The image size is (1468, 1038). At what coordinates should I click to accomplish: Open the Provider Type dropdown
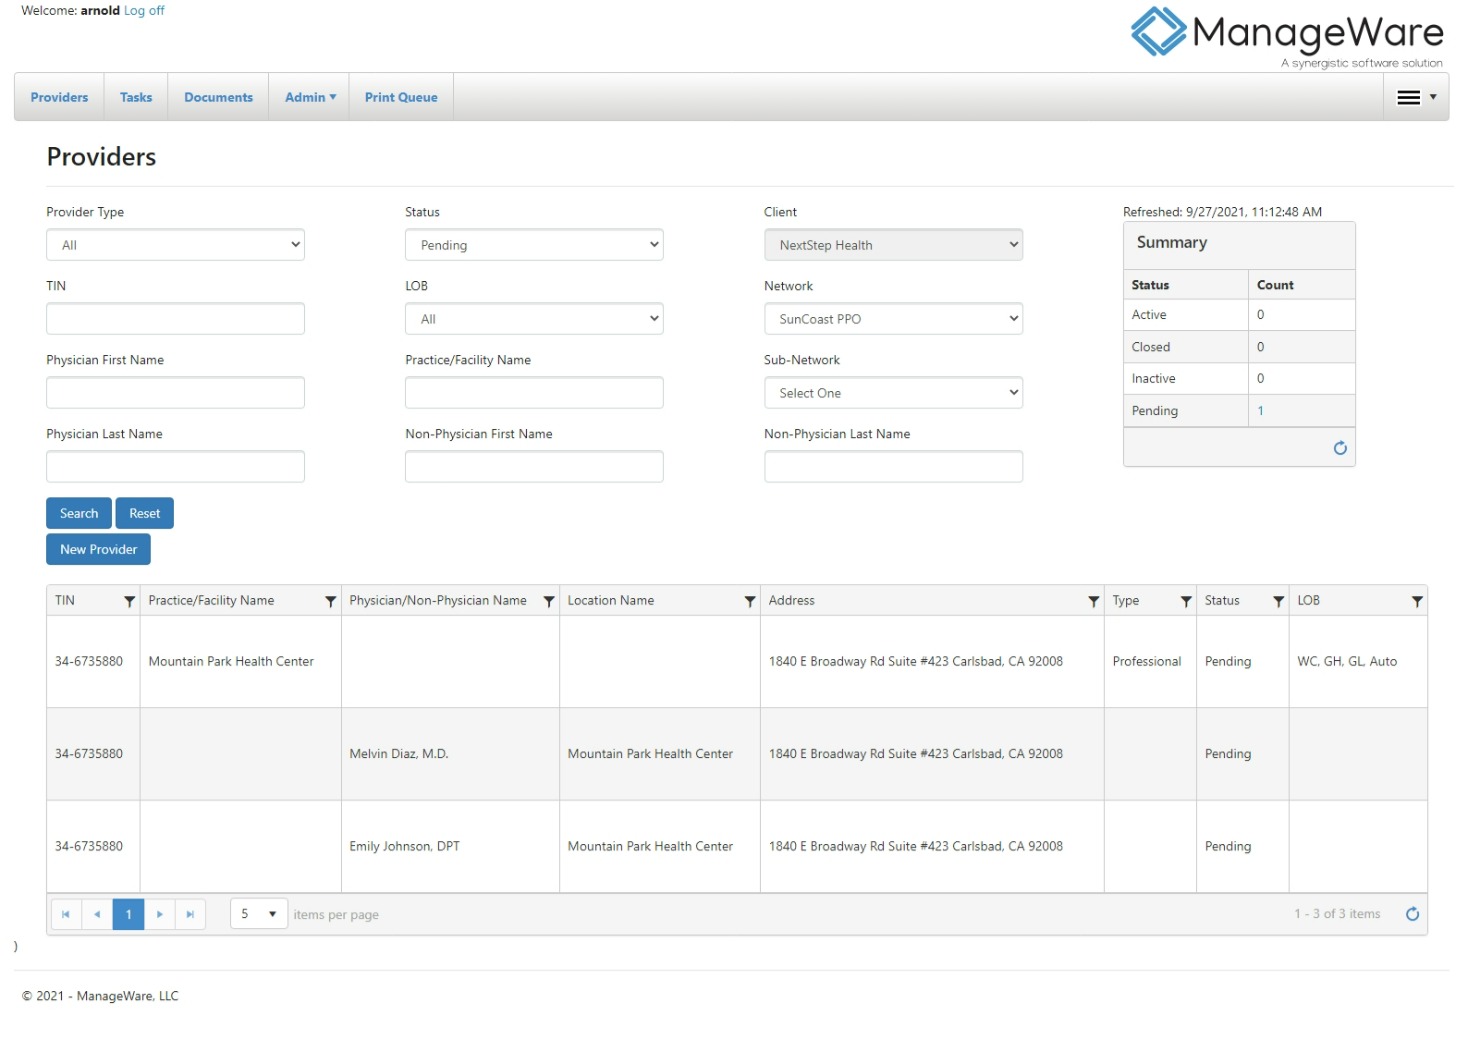pyautogui.click(x=175, y=245)
